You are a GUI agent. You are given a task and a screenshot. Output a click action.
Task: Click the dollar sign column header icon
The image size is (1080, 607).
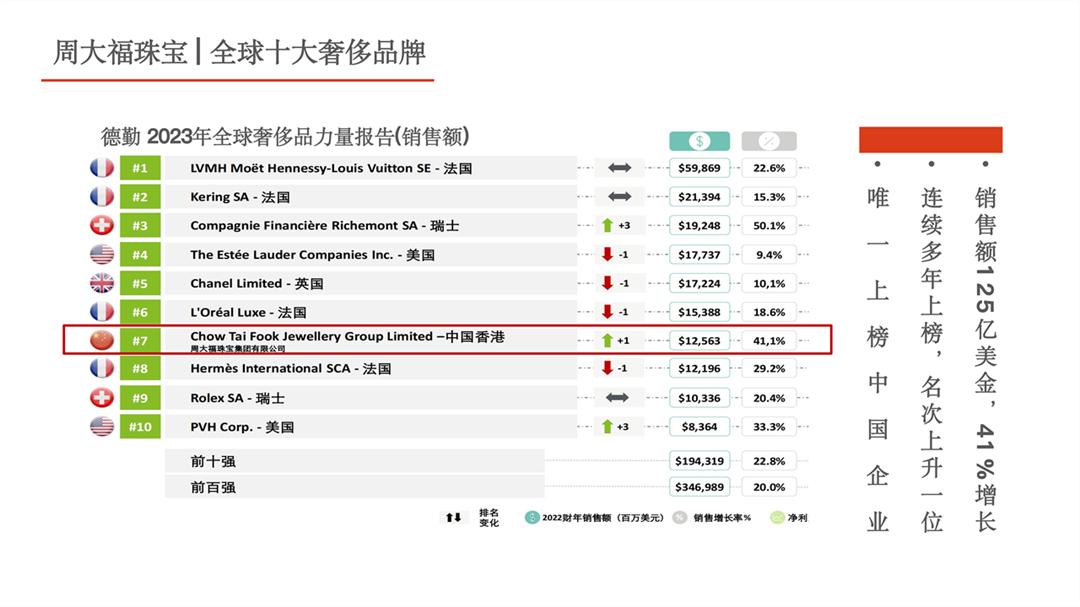pos(699,141)
